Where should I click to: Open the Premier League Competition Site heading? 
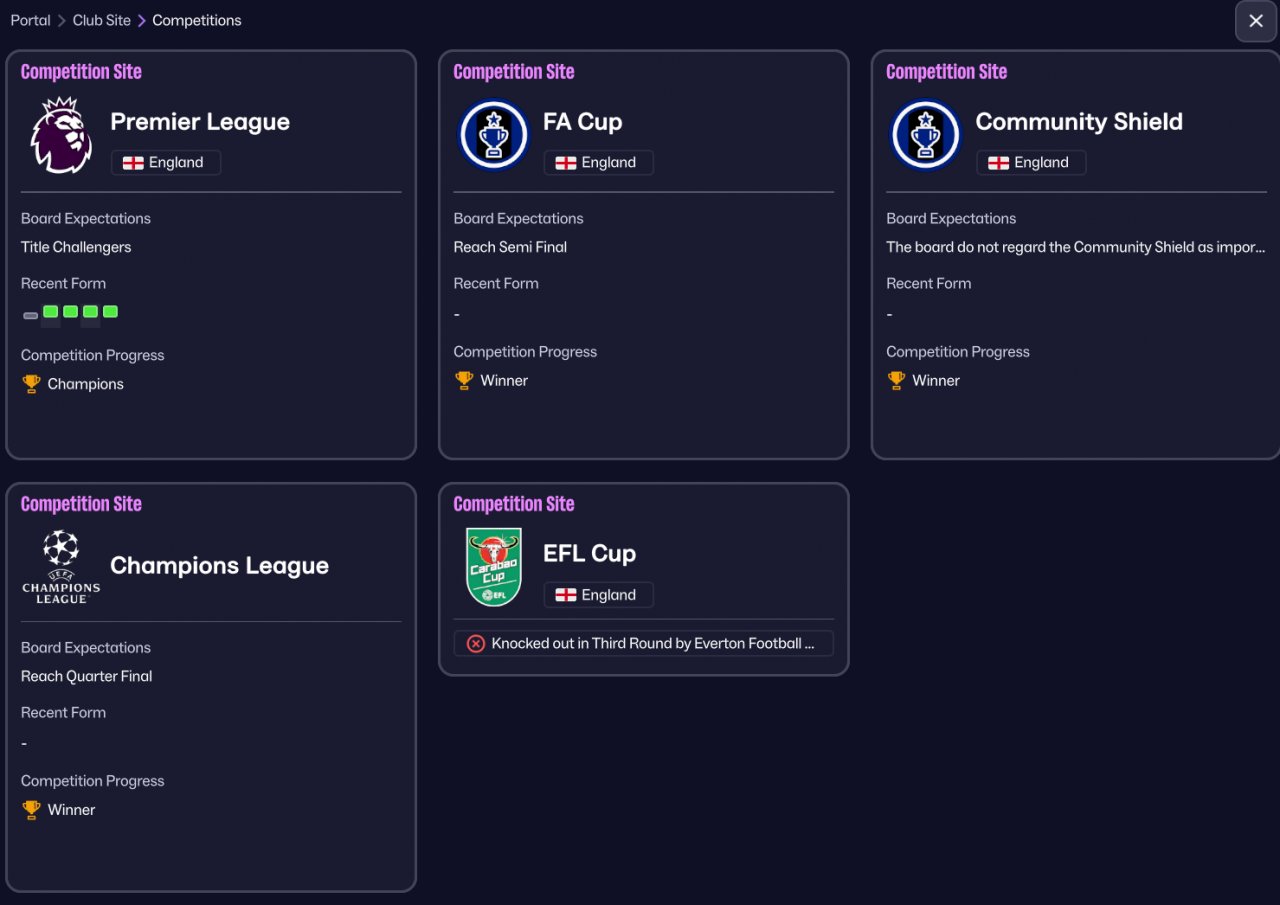point(81,72)
